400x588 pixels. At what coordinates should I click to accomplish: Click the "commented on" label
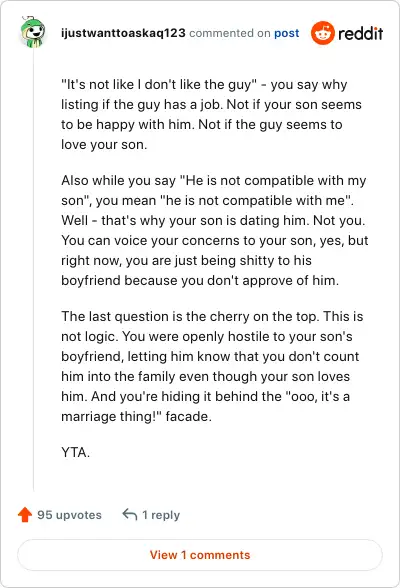(229, 33)
